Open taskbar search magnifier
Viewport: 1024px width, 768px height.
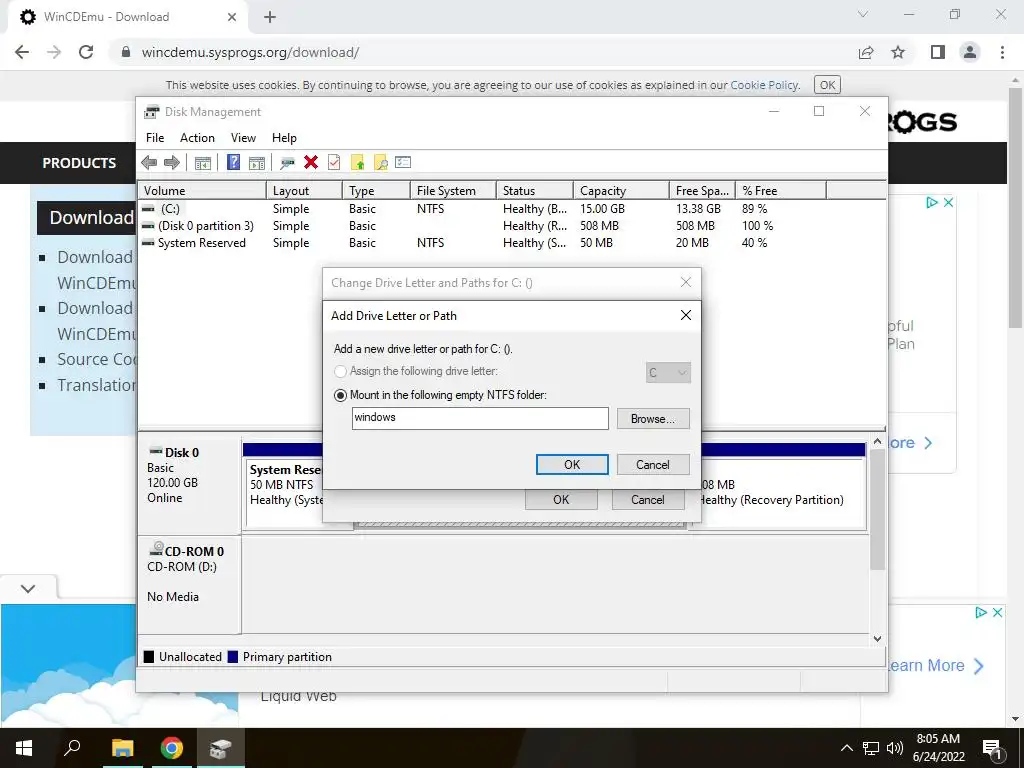(x=72, y=748)
